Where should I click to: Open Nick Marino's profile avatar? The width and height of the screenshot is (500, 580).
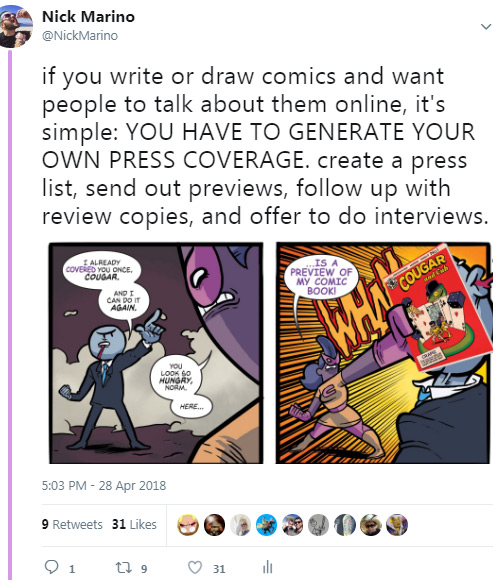[x=15, y=26]
